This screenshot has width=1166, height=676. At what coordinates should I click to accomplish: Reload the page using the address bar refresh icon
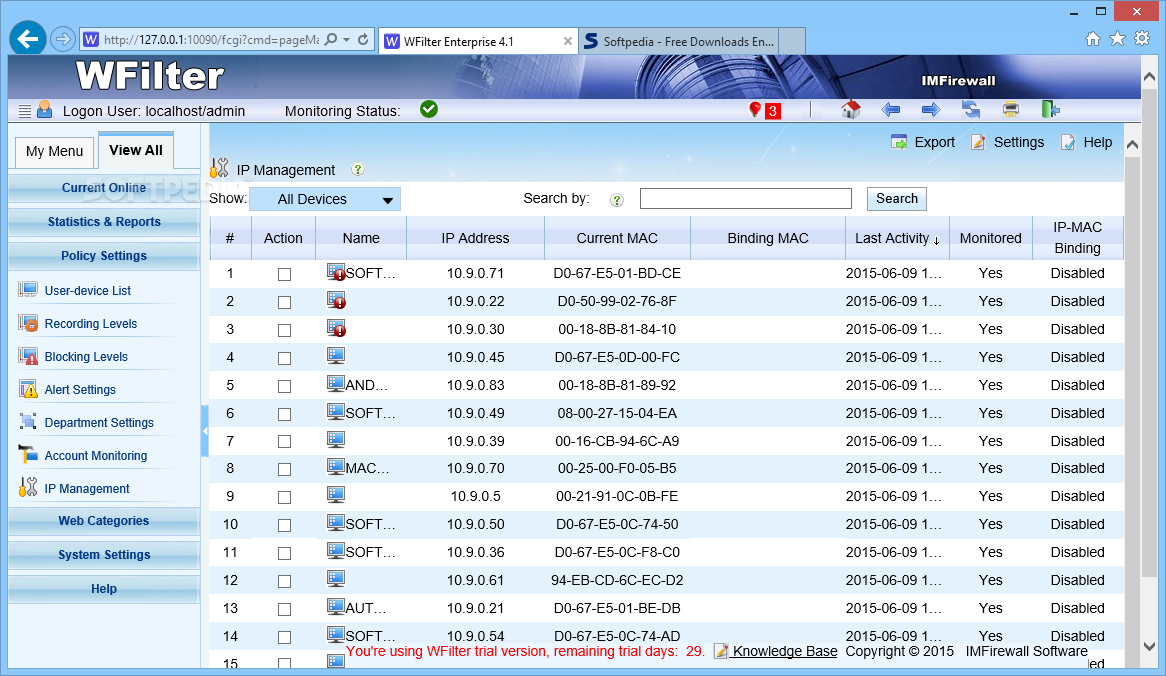coord(363,39)
